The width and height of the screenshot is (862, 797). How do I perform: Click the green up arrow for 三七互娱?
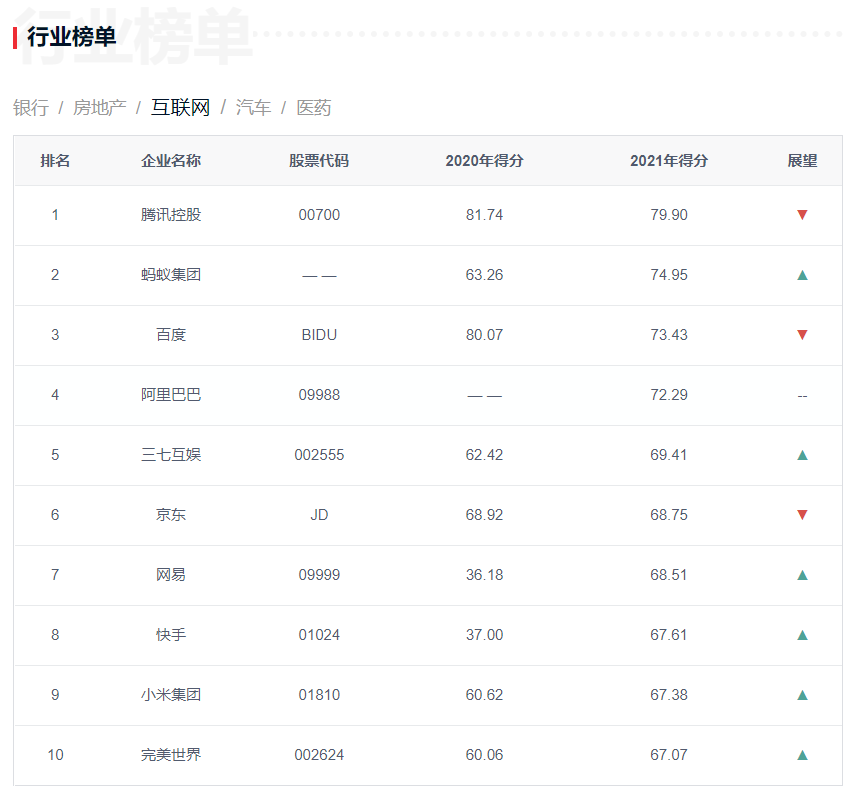click(802, 455)
